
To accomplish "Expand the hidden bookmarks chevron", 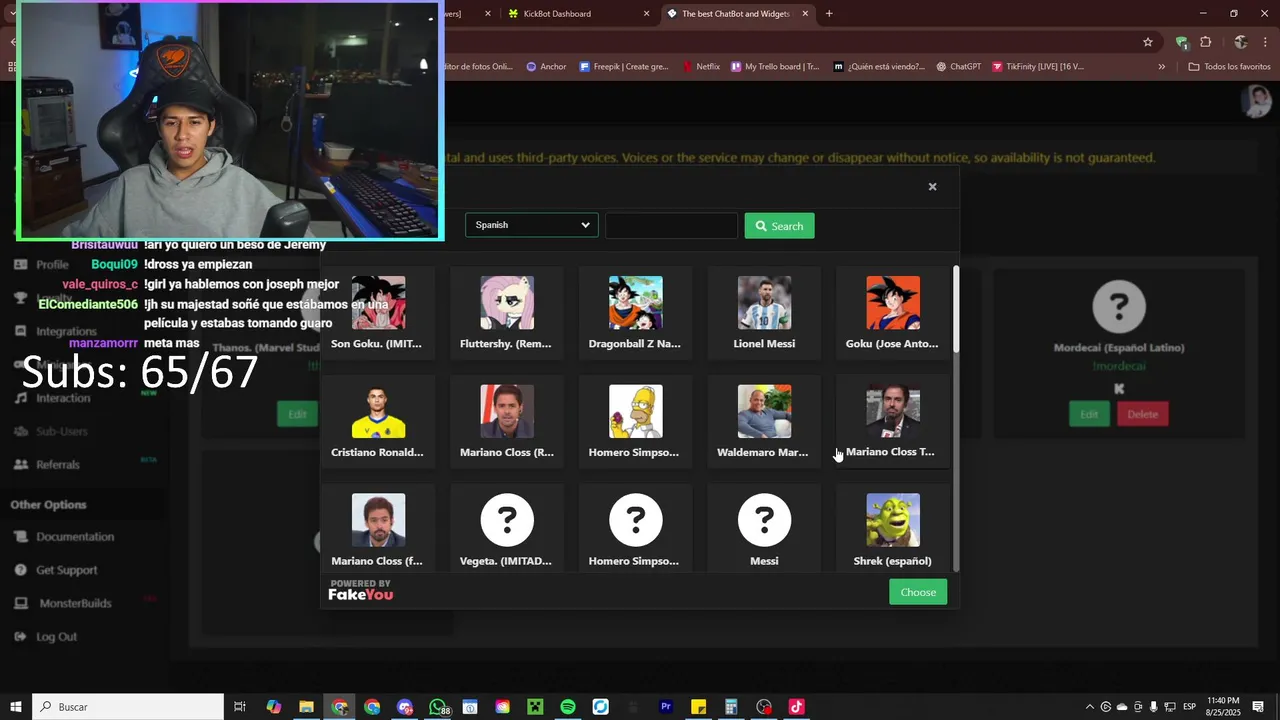I will (x=1162, y=67).
